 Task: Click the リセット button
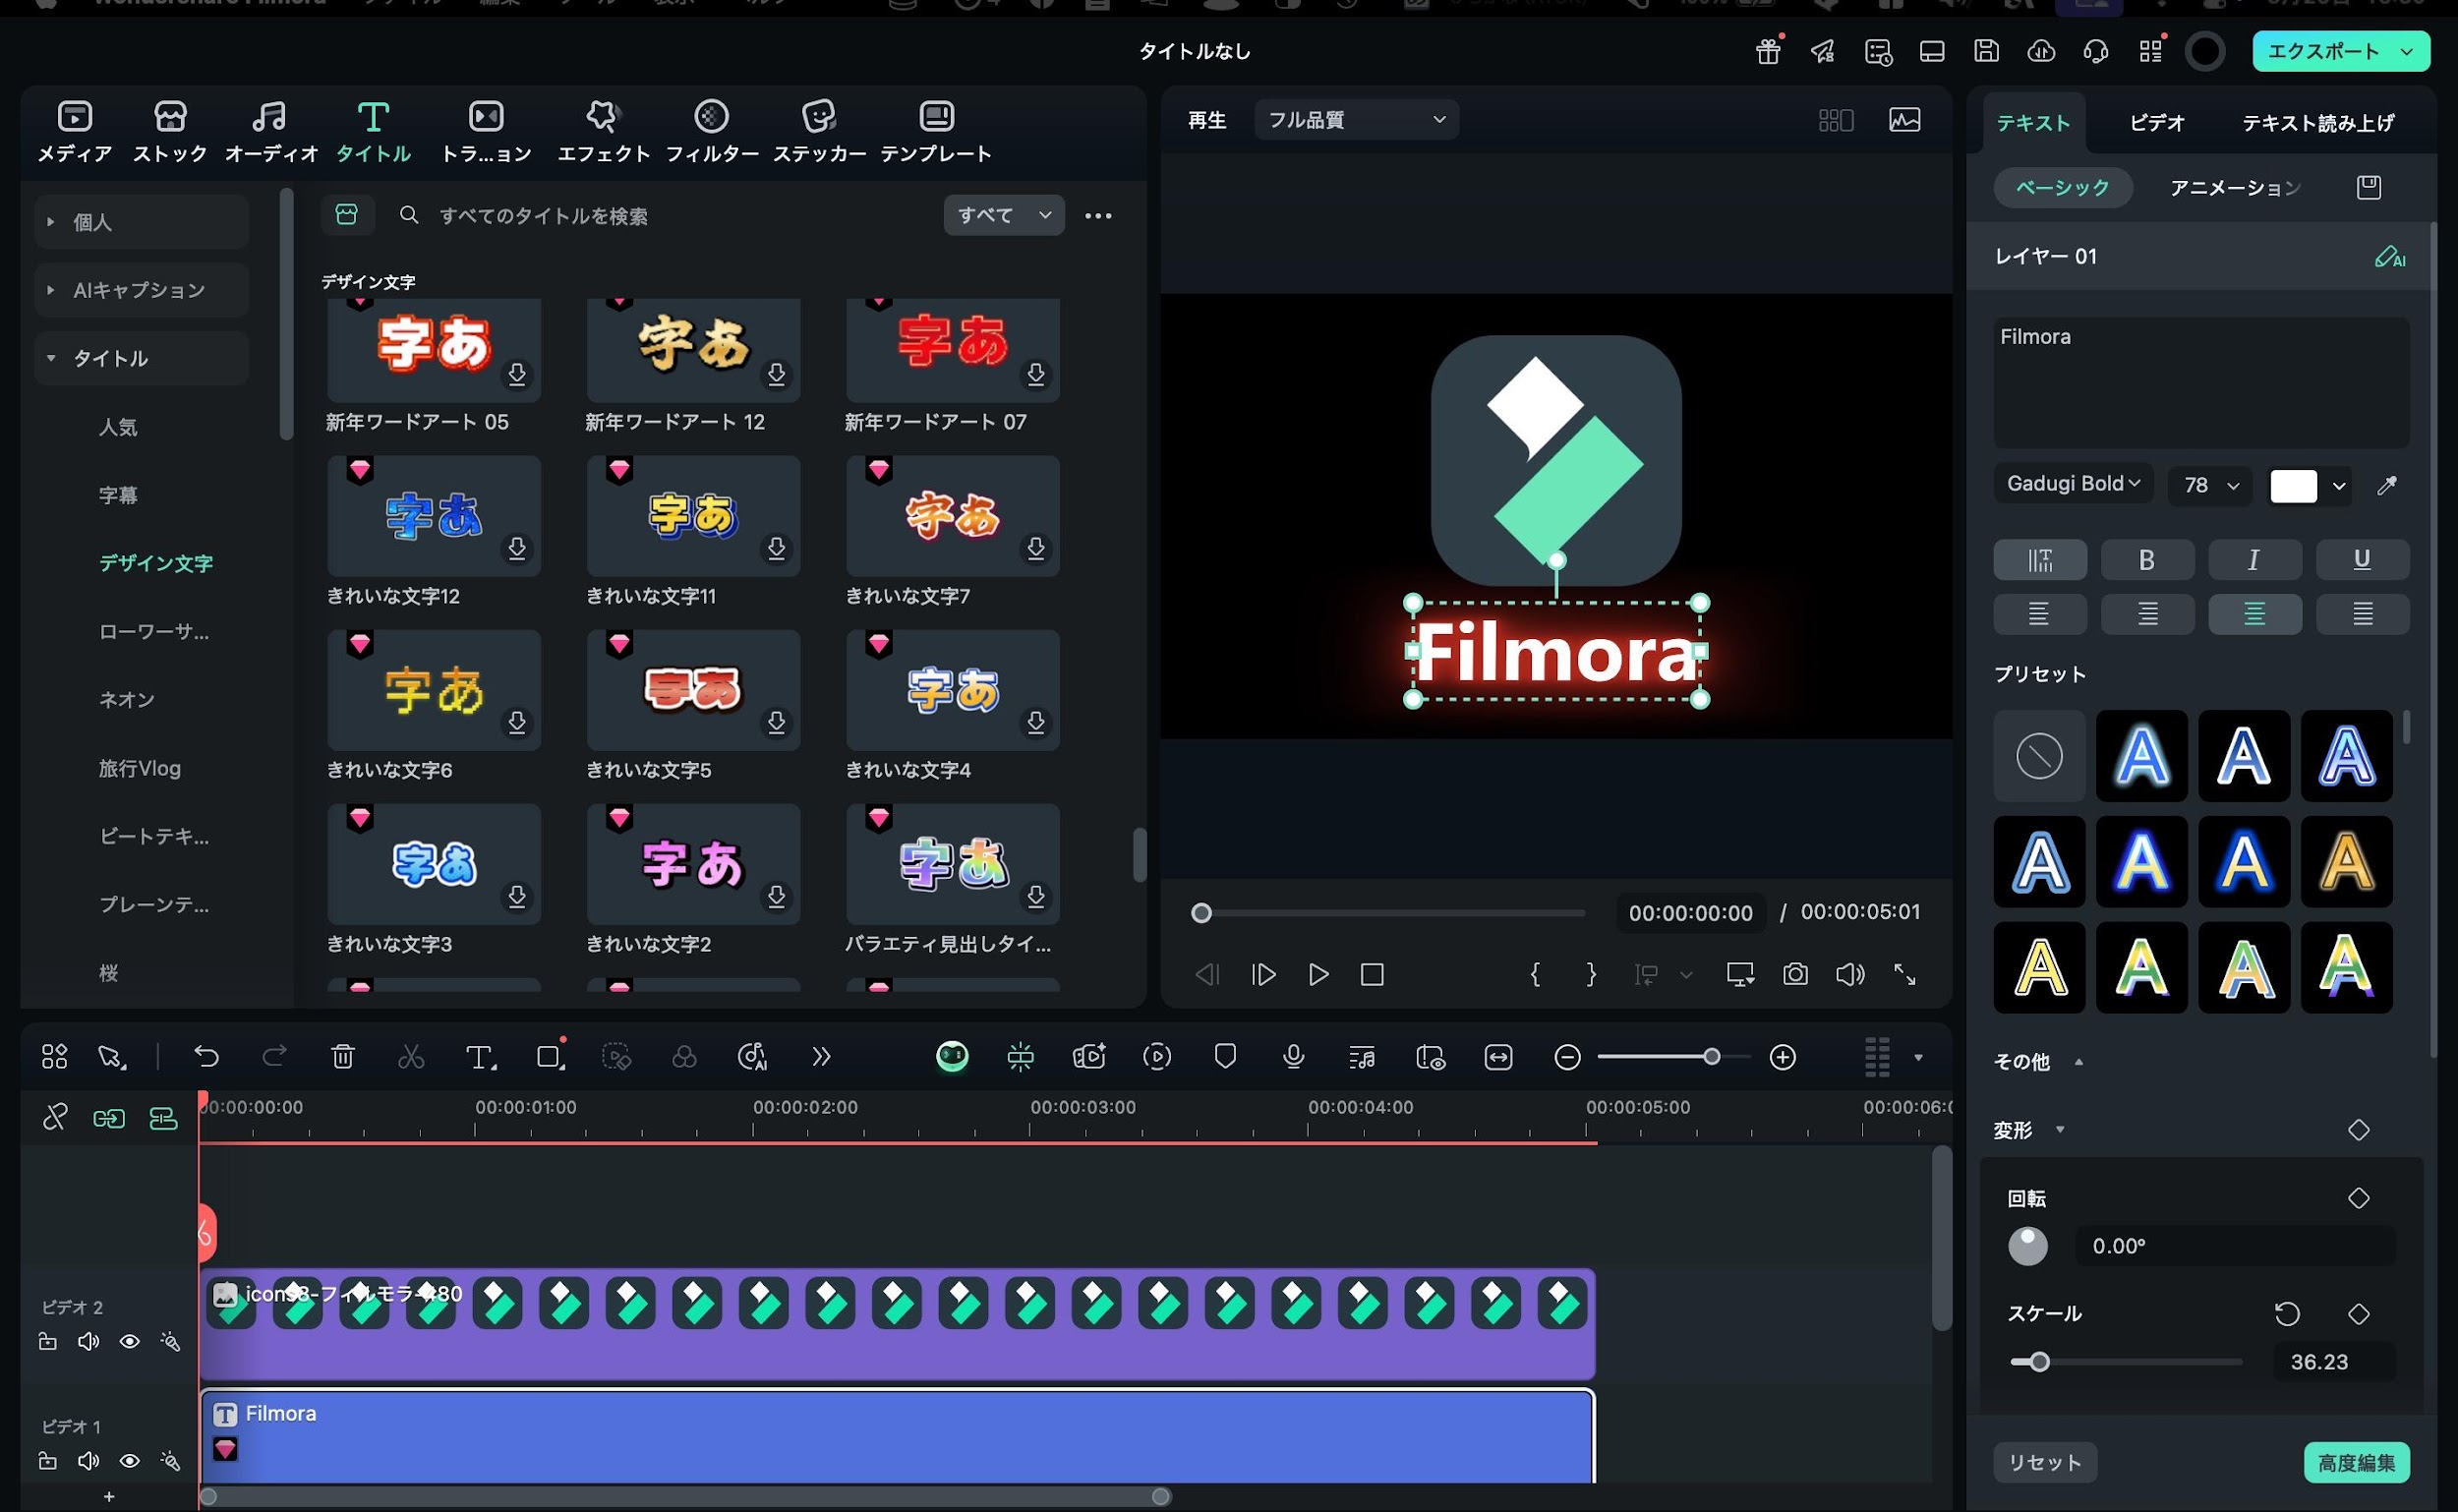click(x=2045, y=1462)
